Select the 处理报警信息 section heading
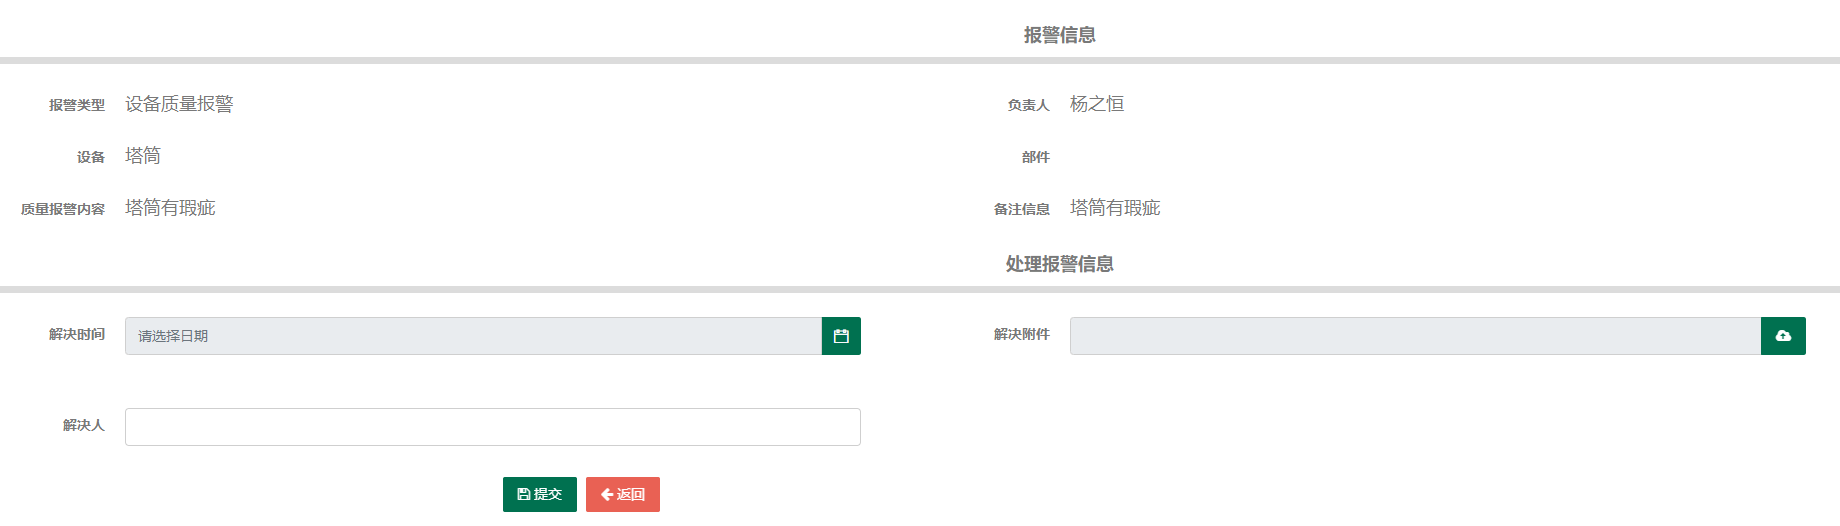Viewport: 1840px width, 526px height. point(1060,264)
